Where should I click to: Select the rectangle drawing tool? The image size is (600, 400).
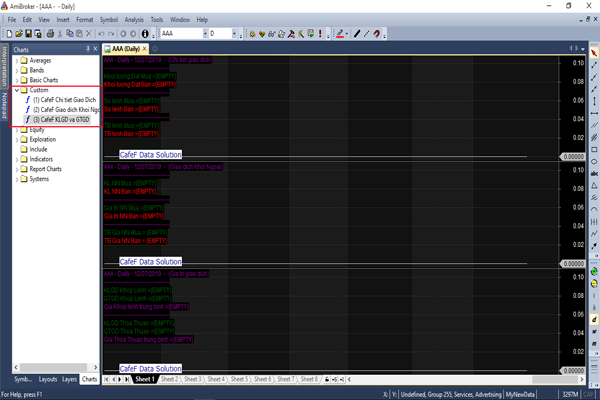coord(594,150)
